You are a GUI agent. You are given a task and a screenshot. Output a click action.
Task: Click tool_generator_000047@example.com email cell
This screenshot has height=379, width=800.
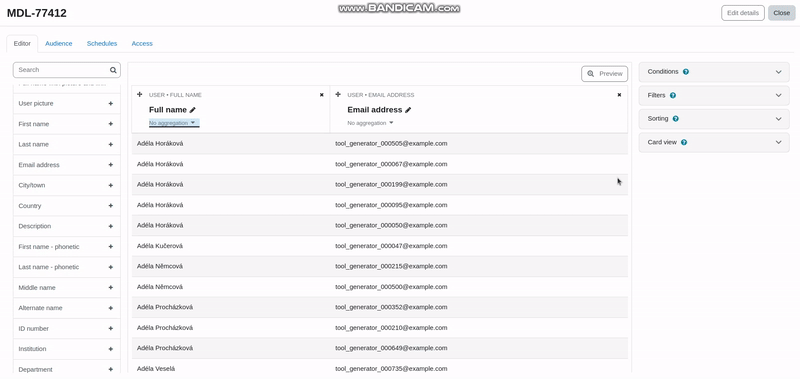click(x=391, y=246)
